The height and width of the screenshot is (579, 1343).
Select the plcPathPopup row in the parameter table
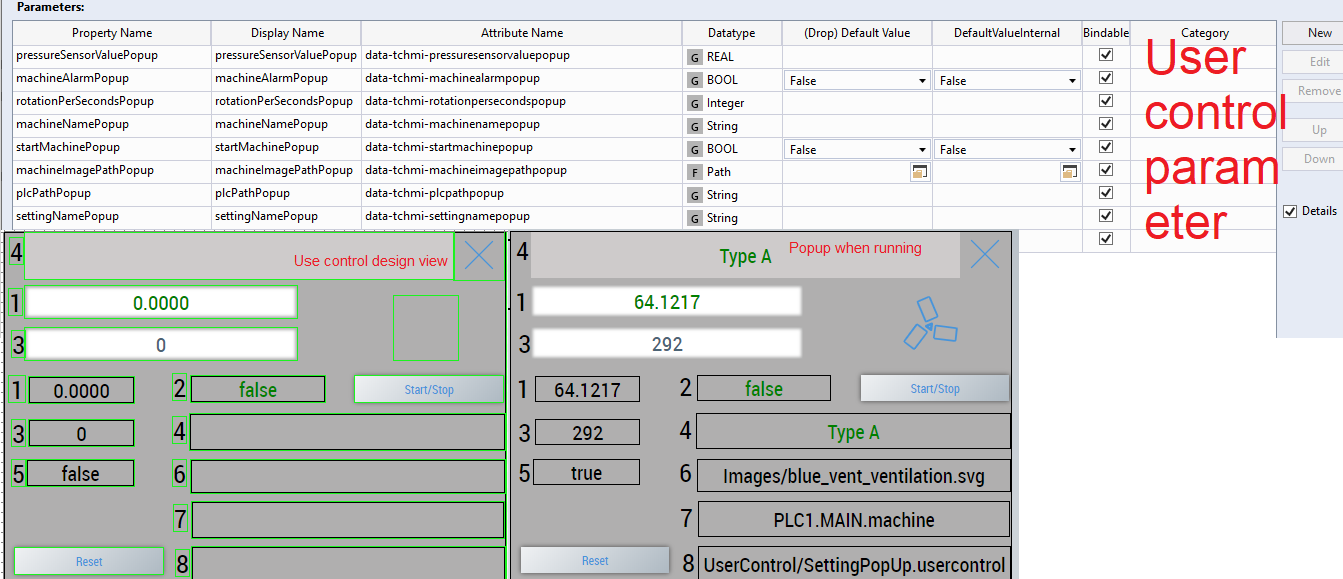click(x=111, y=193)
